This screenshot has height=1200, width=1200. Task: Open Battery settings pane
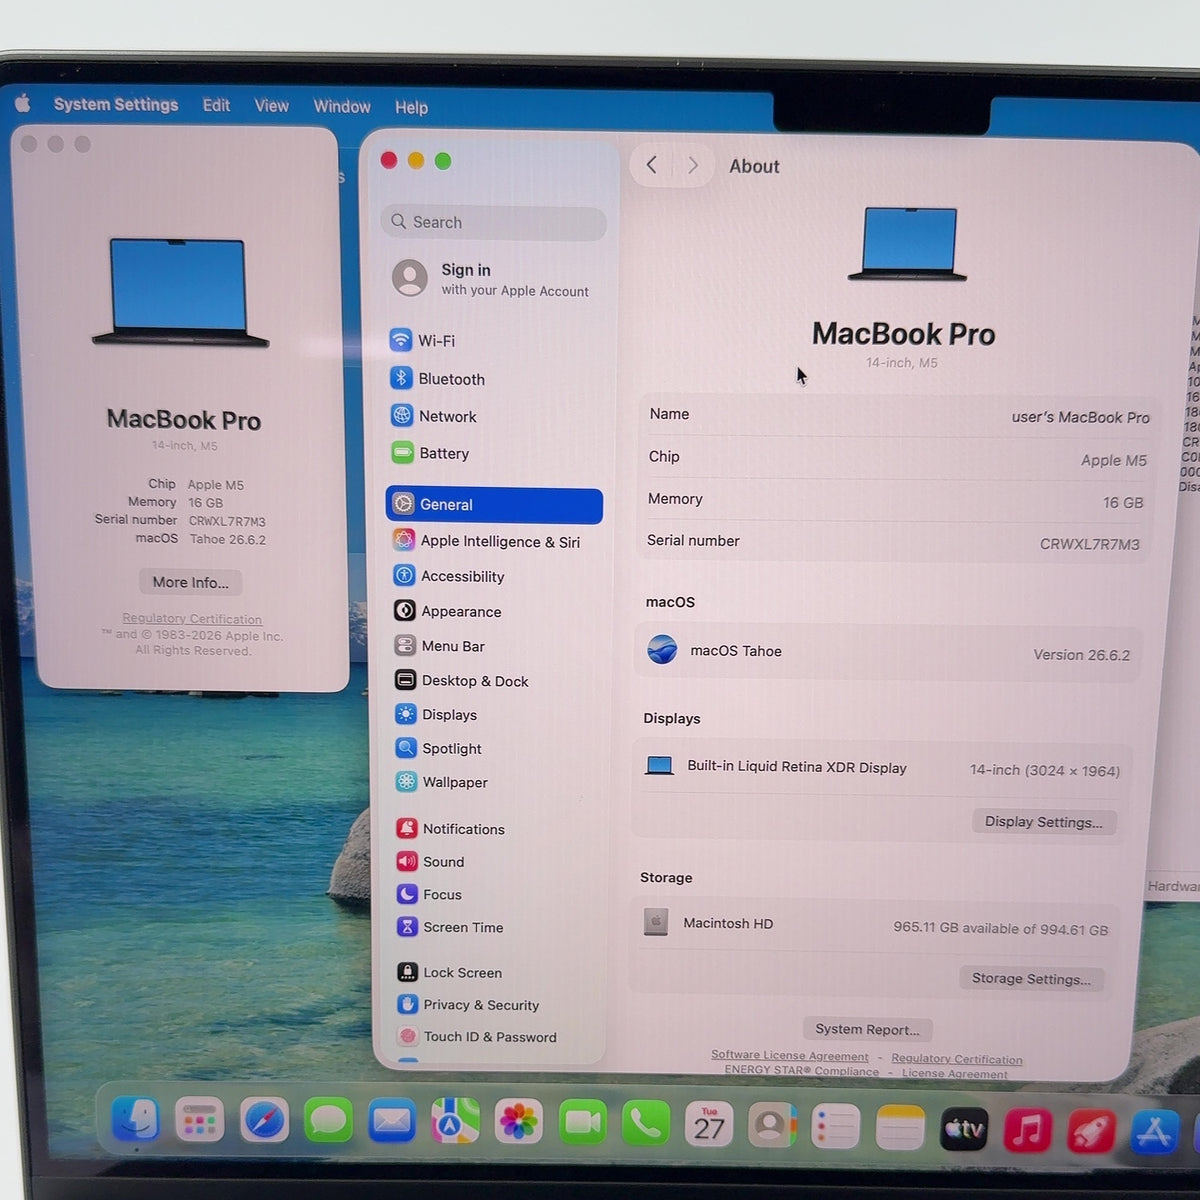[431, 453]
